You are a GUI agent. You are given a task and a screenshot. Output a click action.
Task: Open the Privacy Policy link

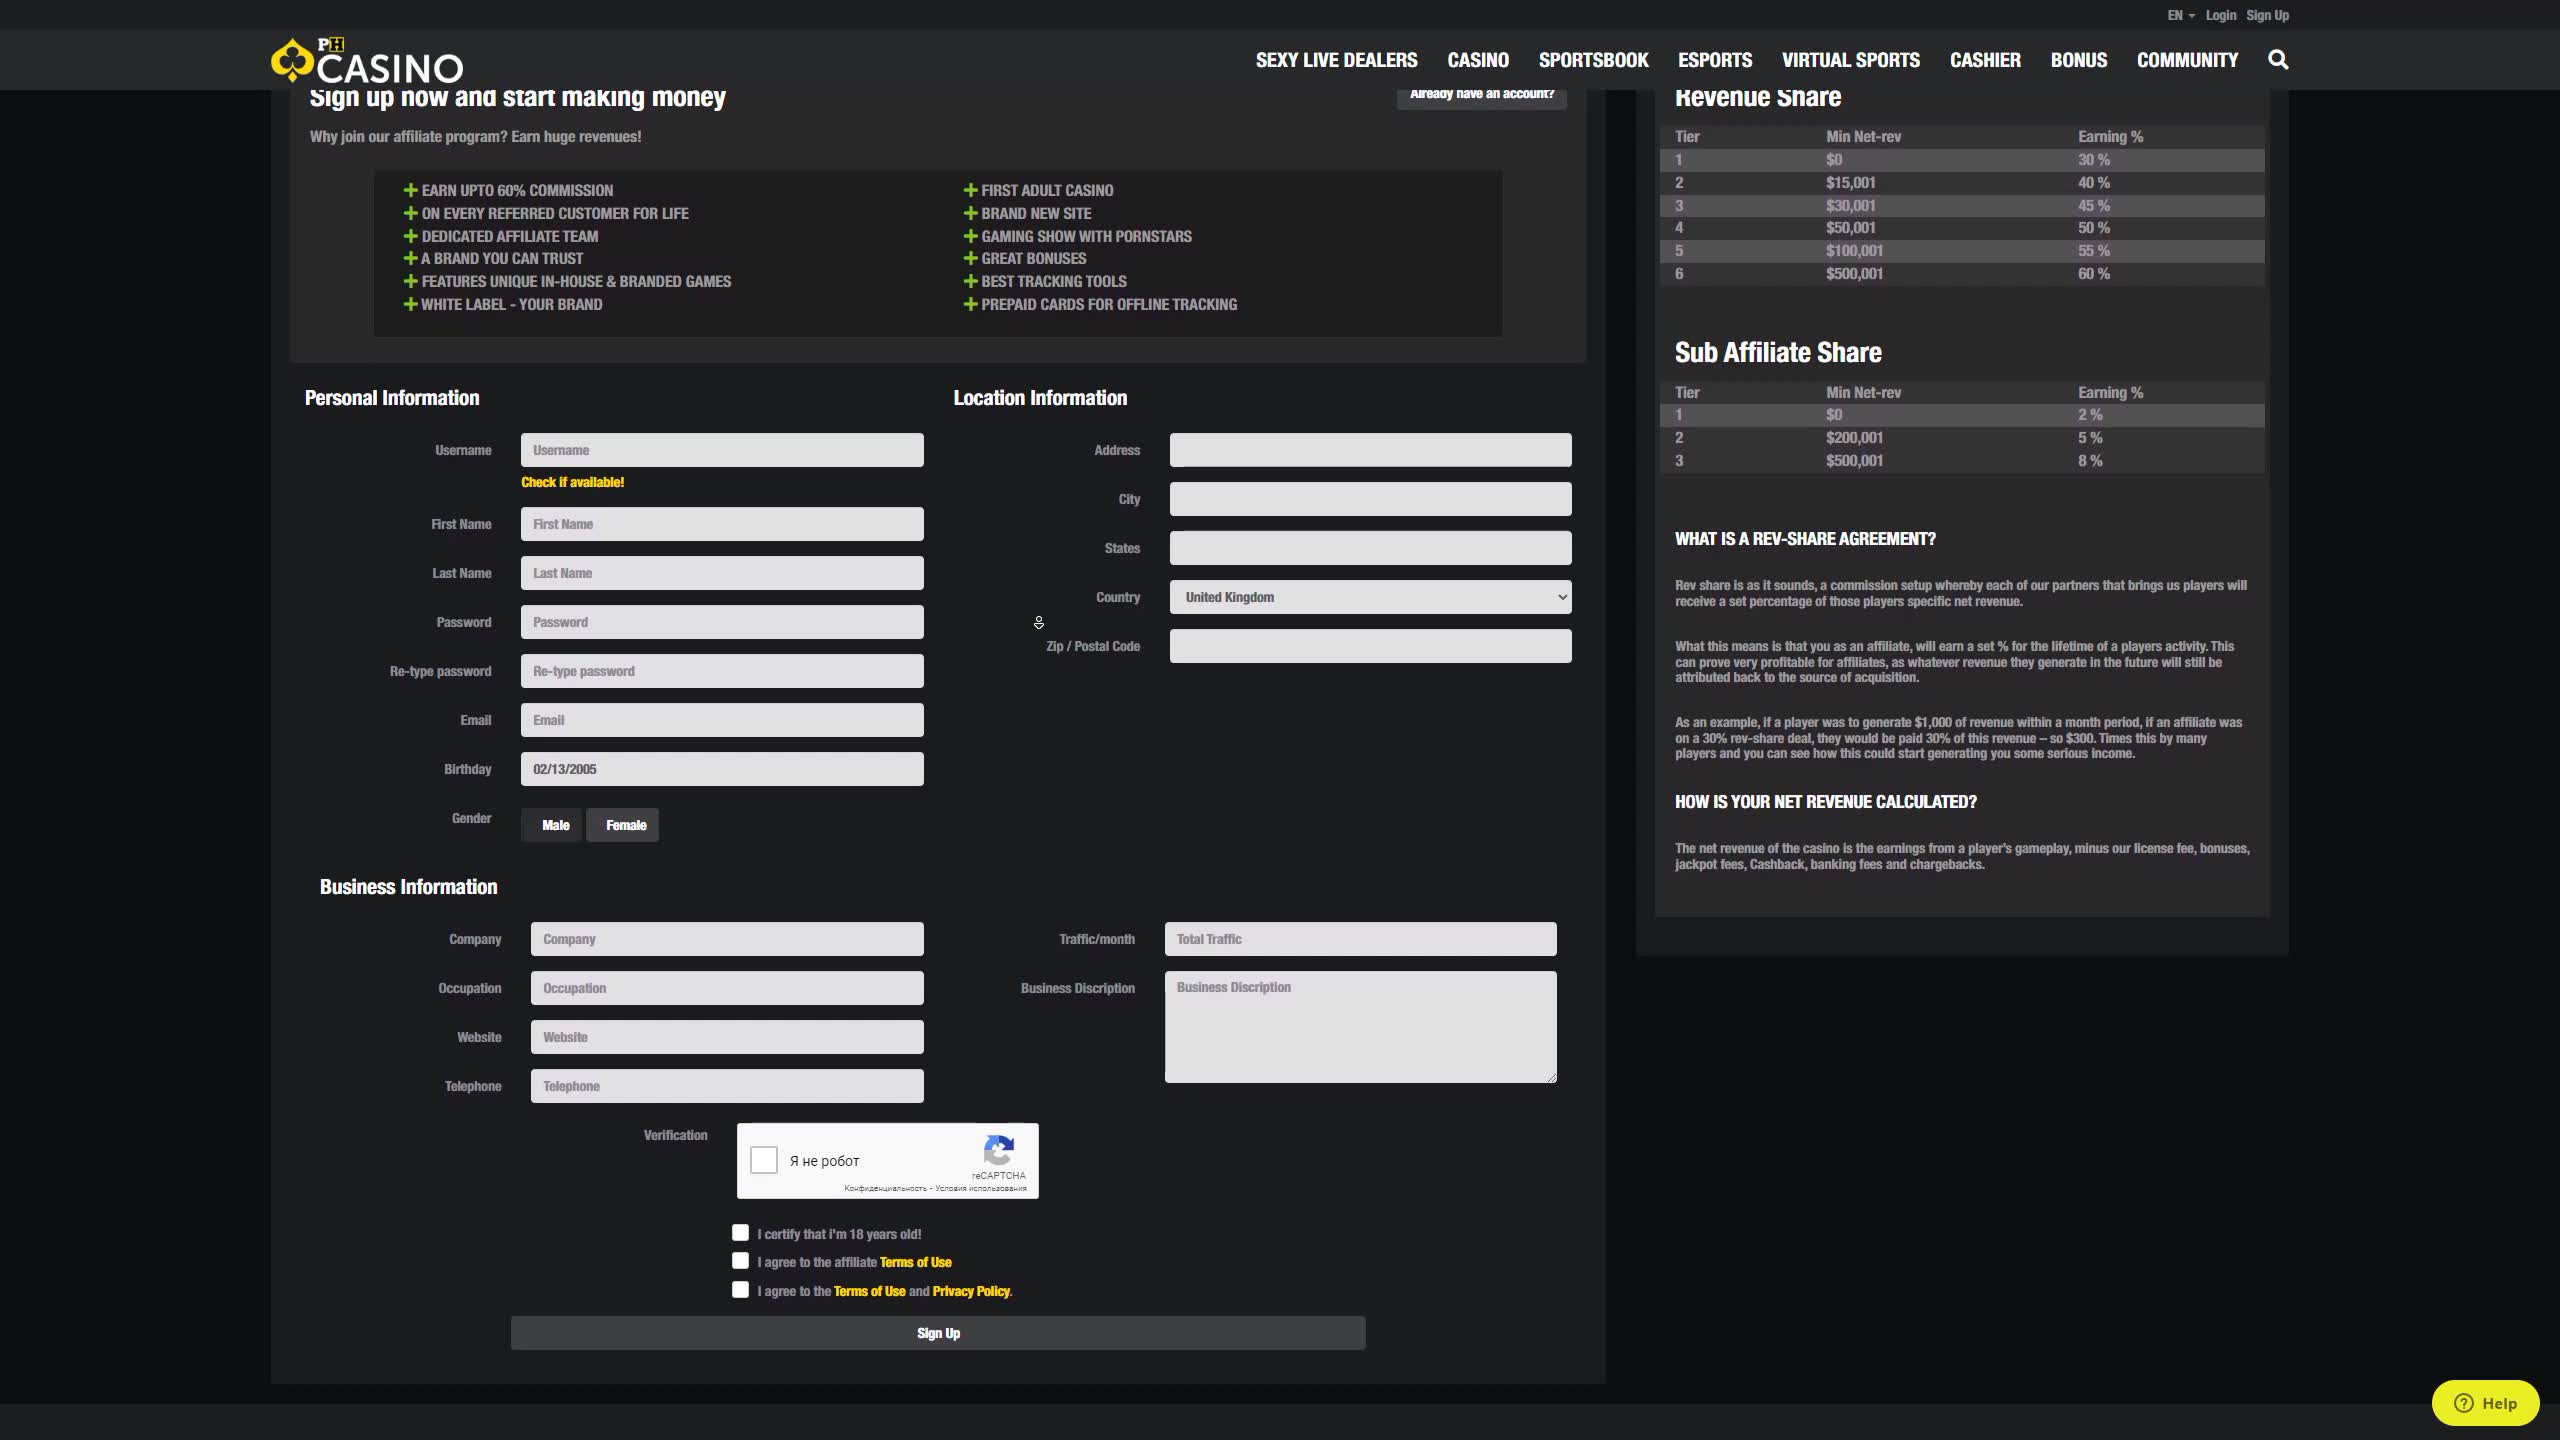click(970, 1291)
